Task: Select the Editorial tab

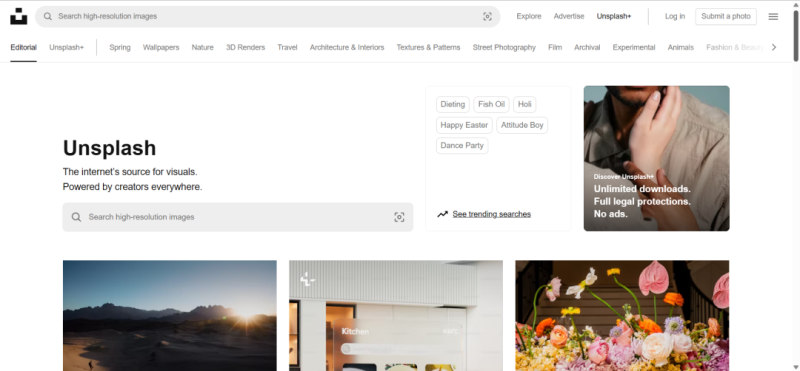Action: (x=23, y=47)
